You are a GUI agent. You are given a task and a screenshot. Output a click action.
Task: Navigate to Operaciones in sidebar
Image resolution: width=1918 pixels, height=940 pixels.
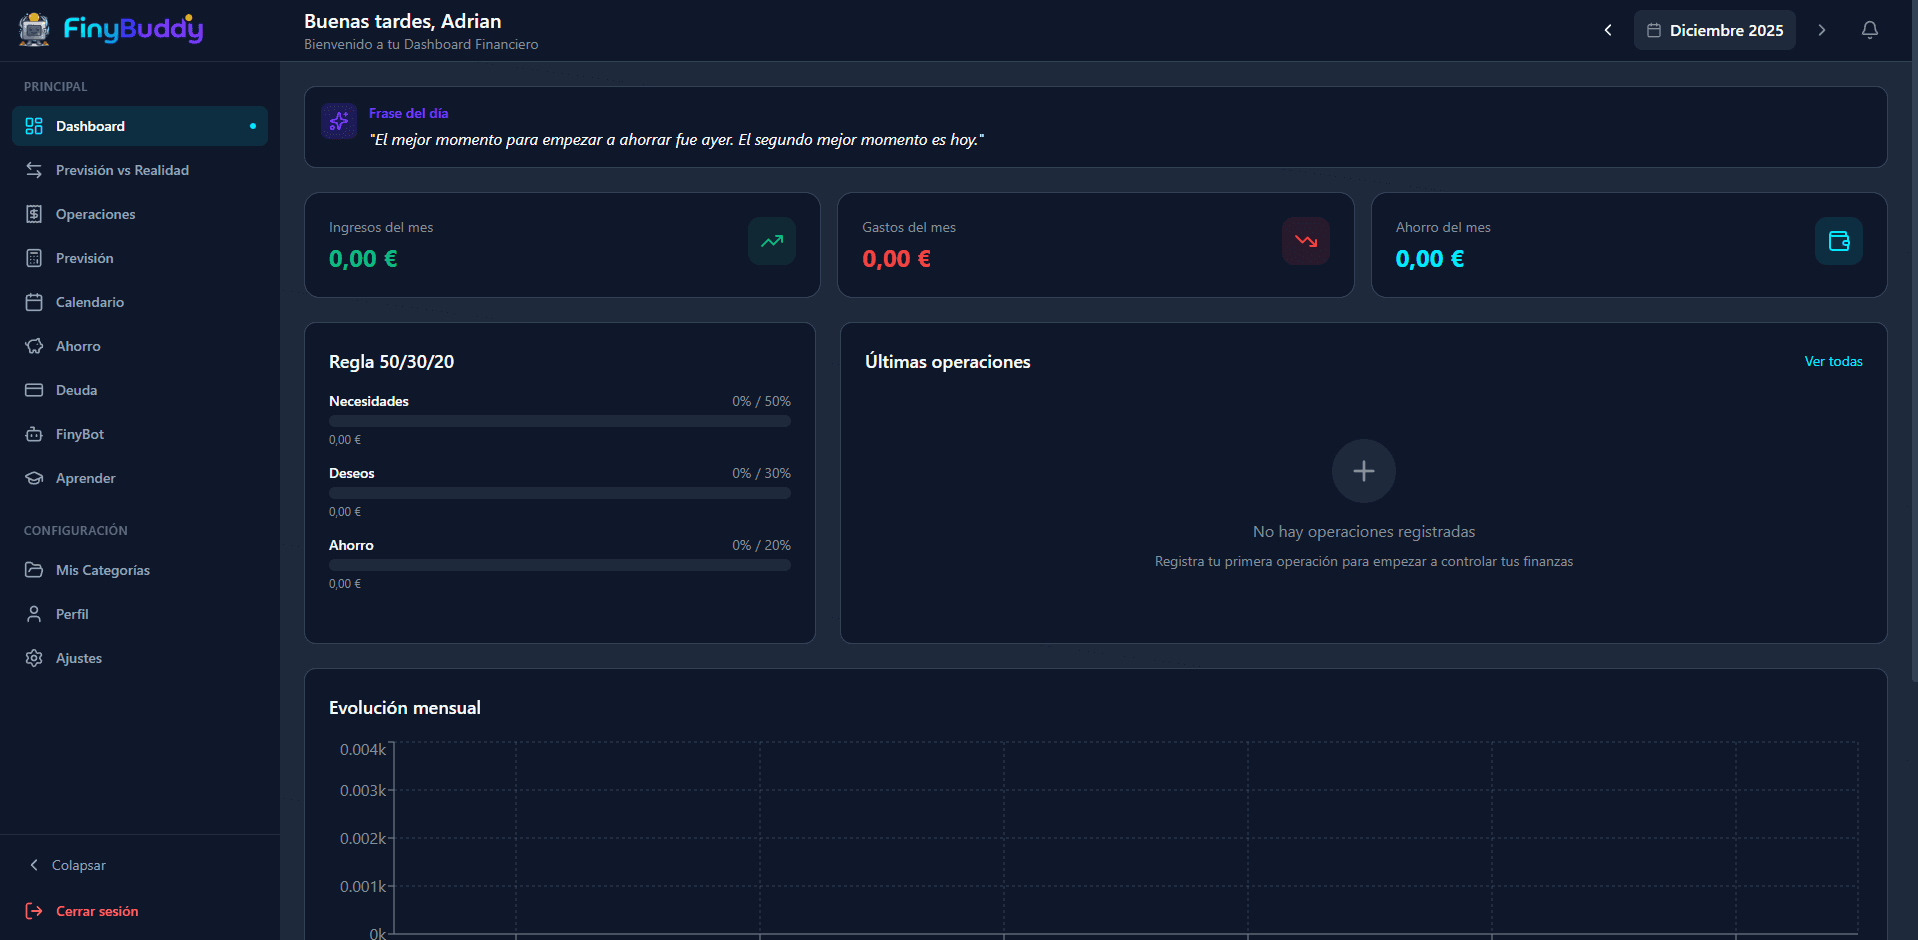tap(95, 214)
